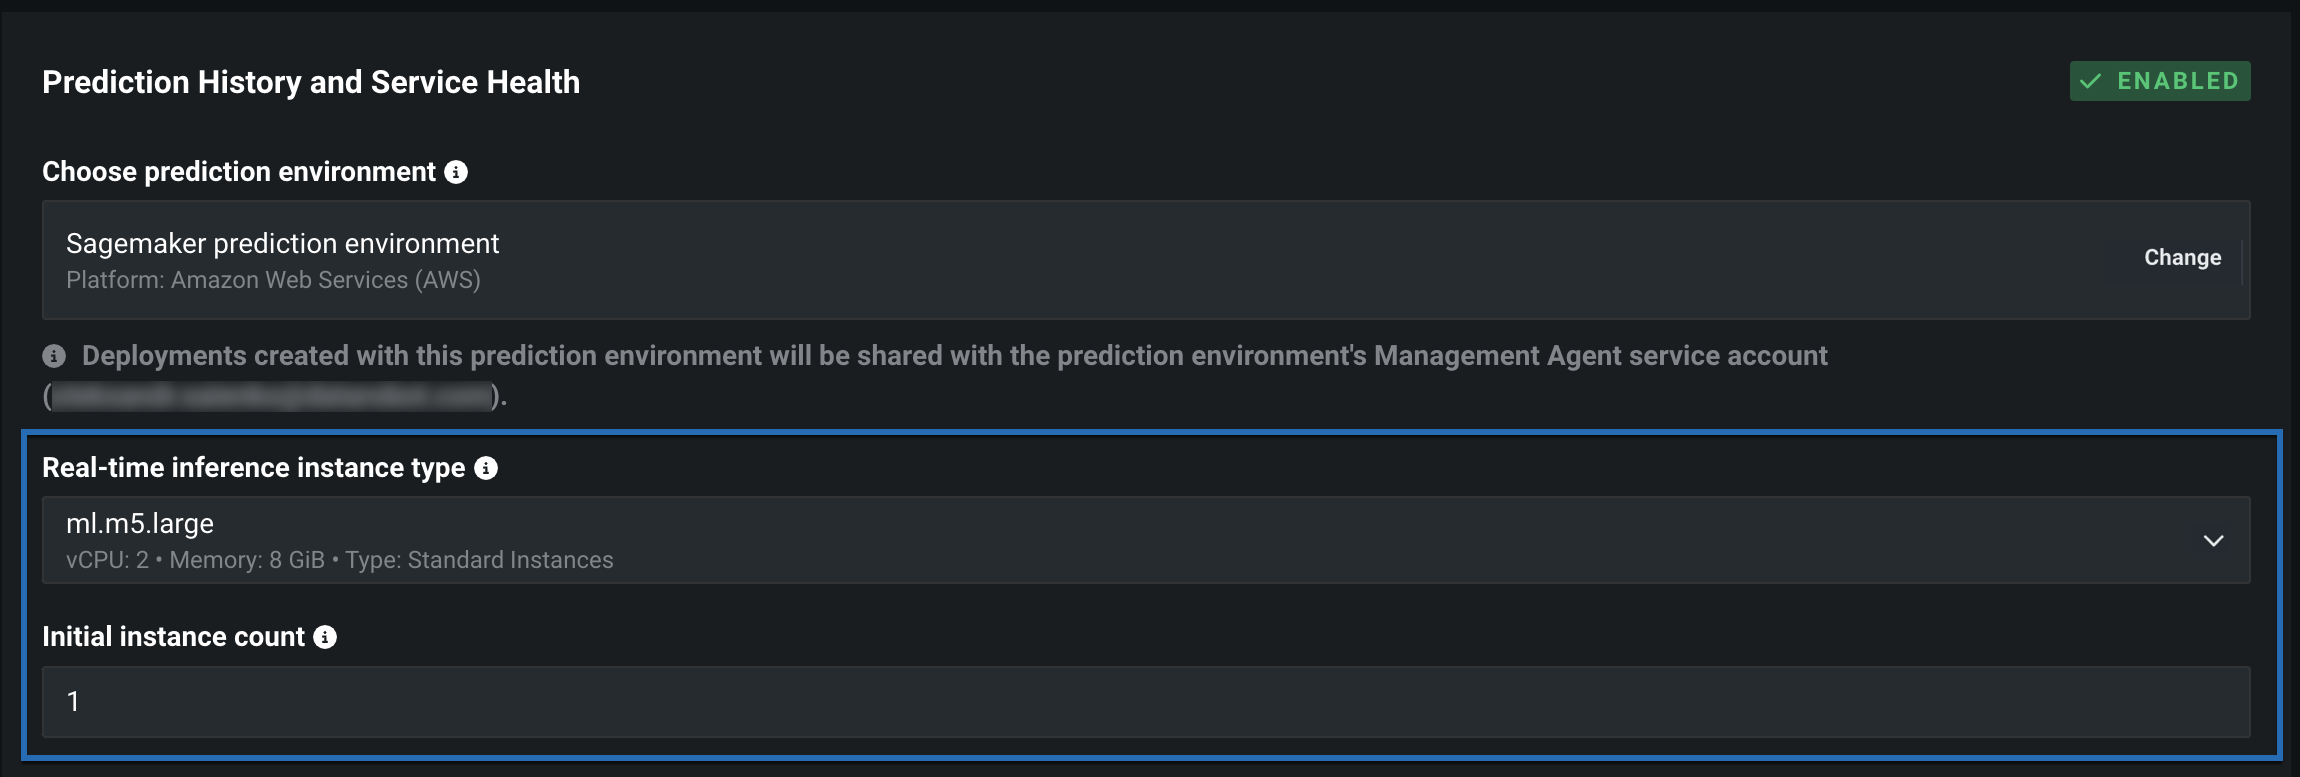
Task: Click info icon before the Deployments notice
Action: [x=54, y=356]
